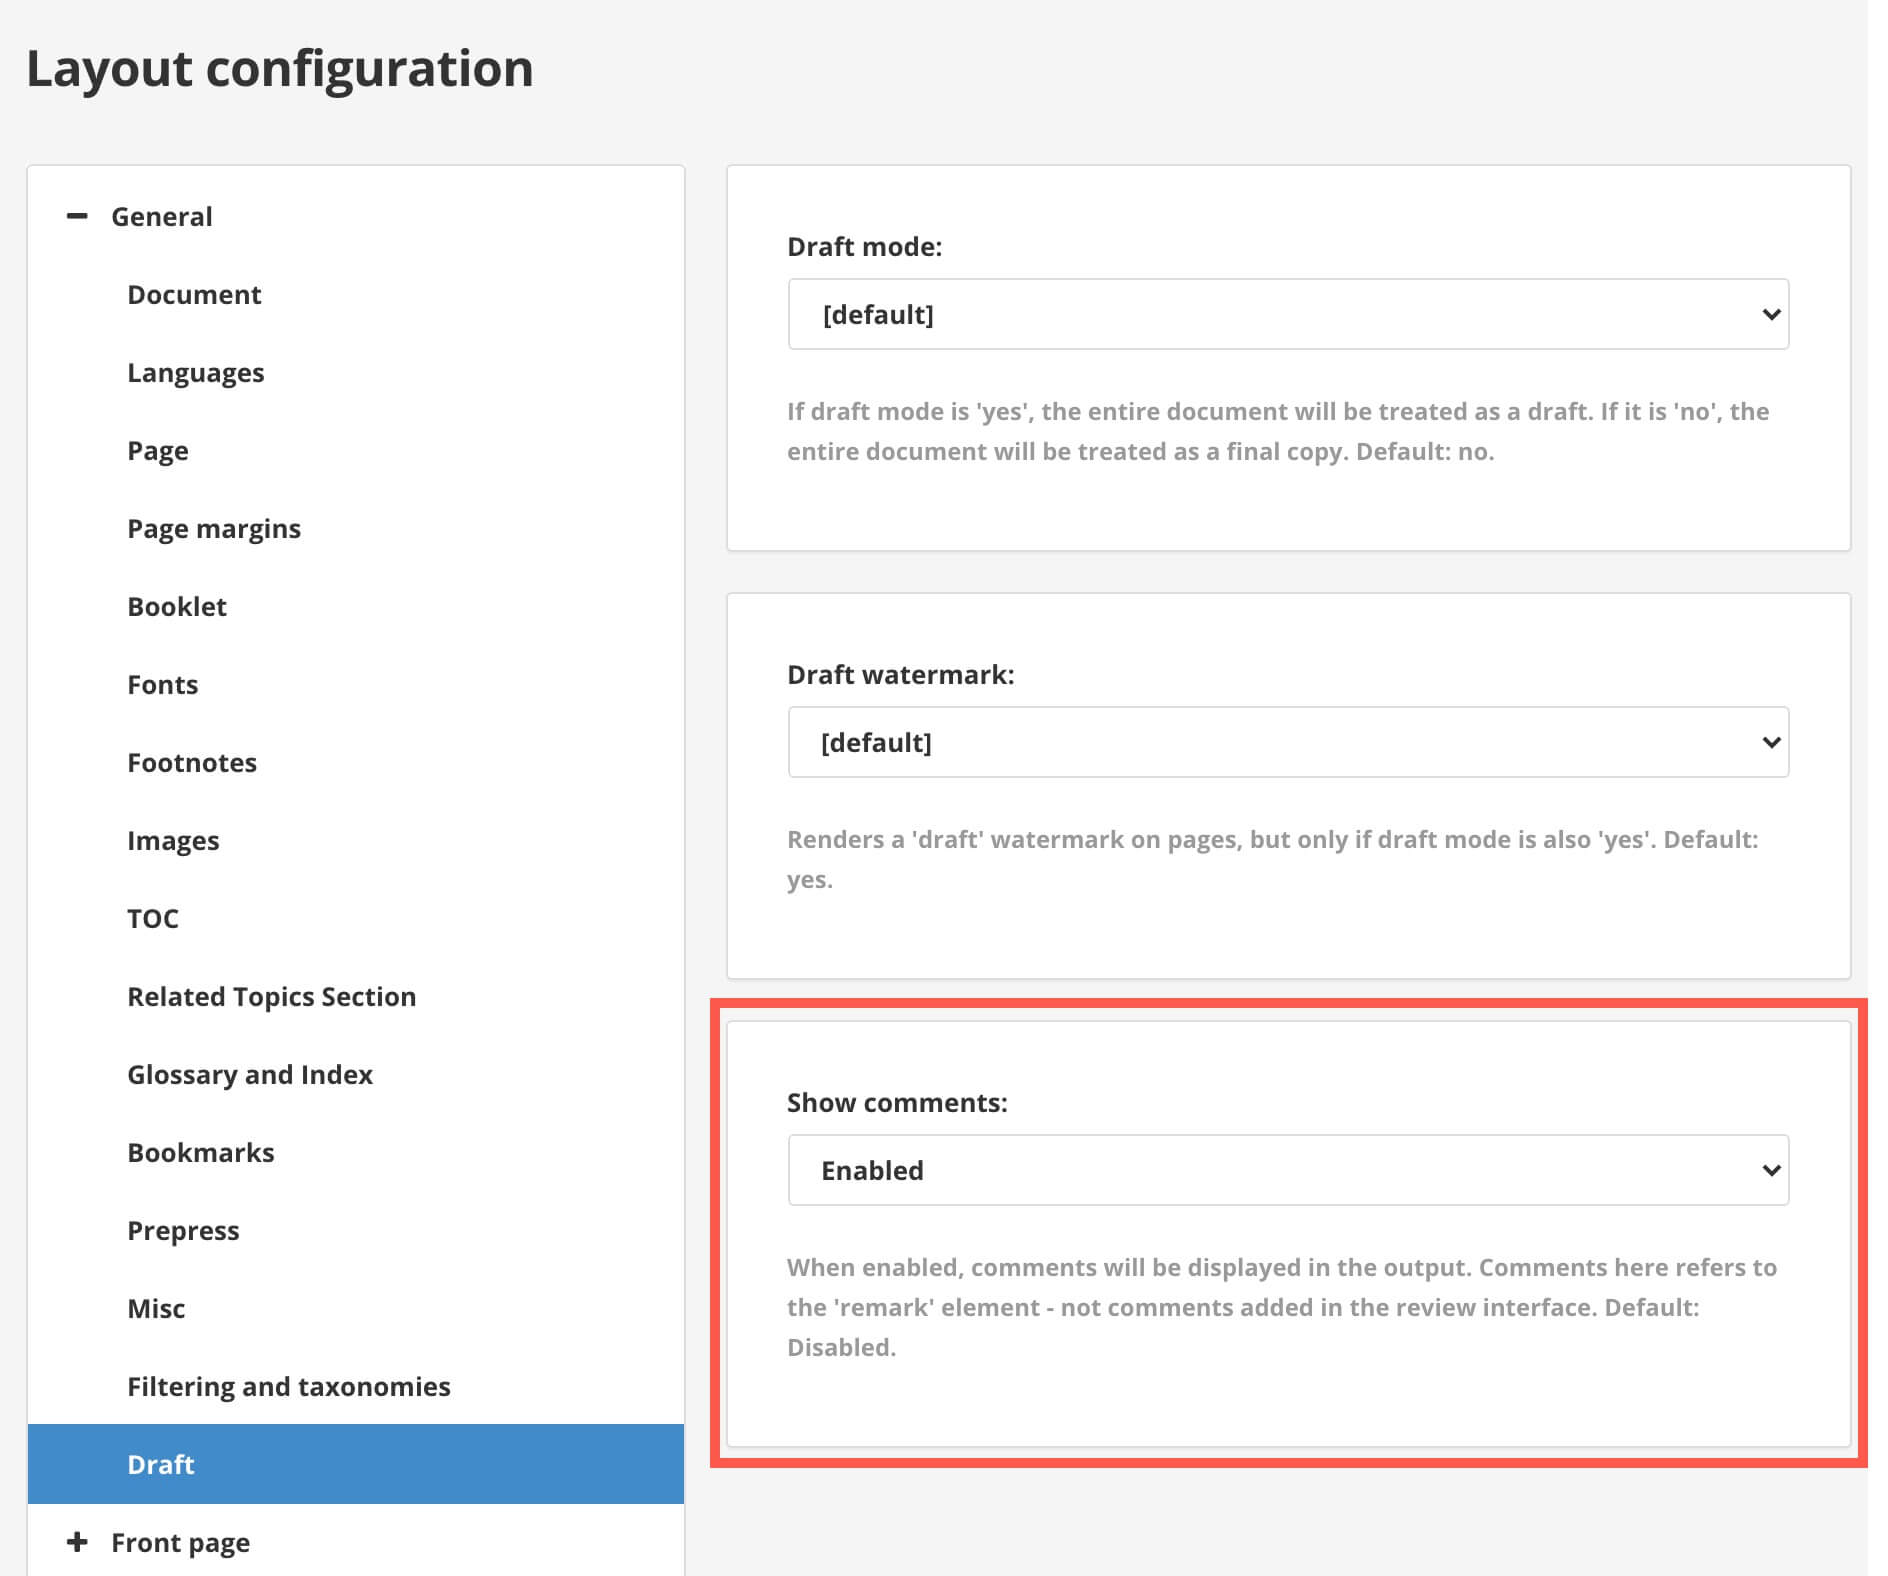The image size is (1888, 1576).
Task: Go to Footnotes settings
Action: click(192, 763)
